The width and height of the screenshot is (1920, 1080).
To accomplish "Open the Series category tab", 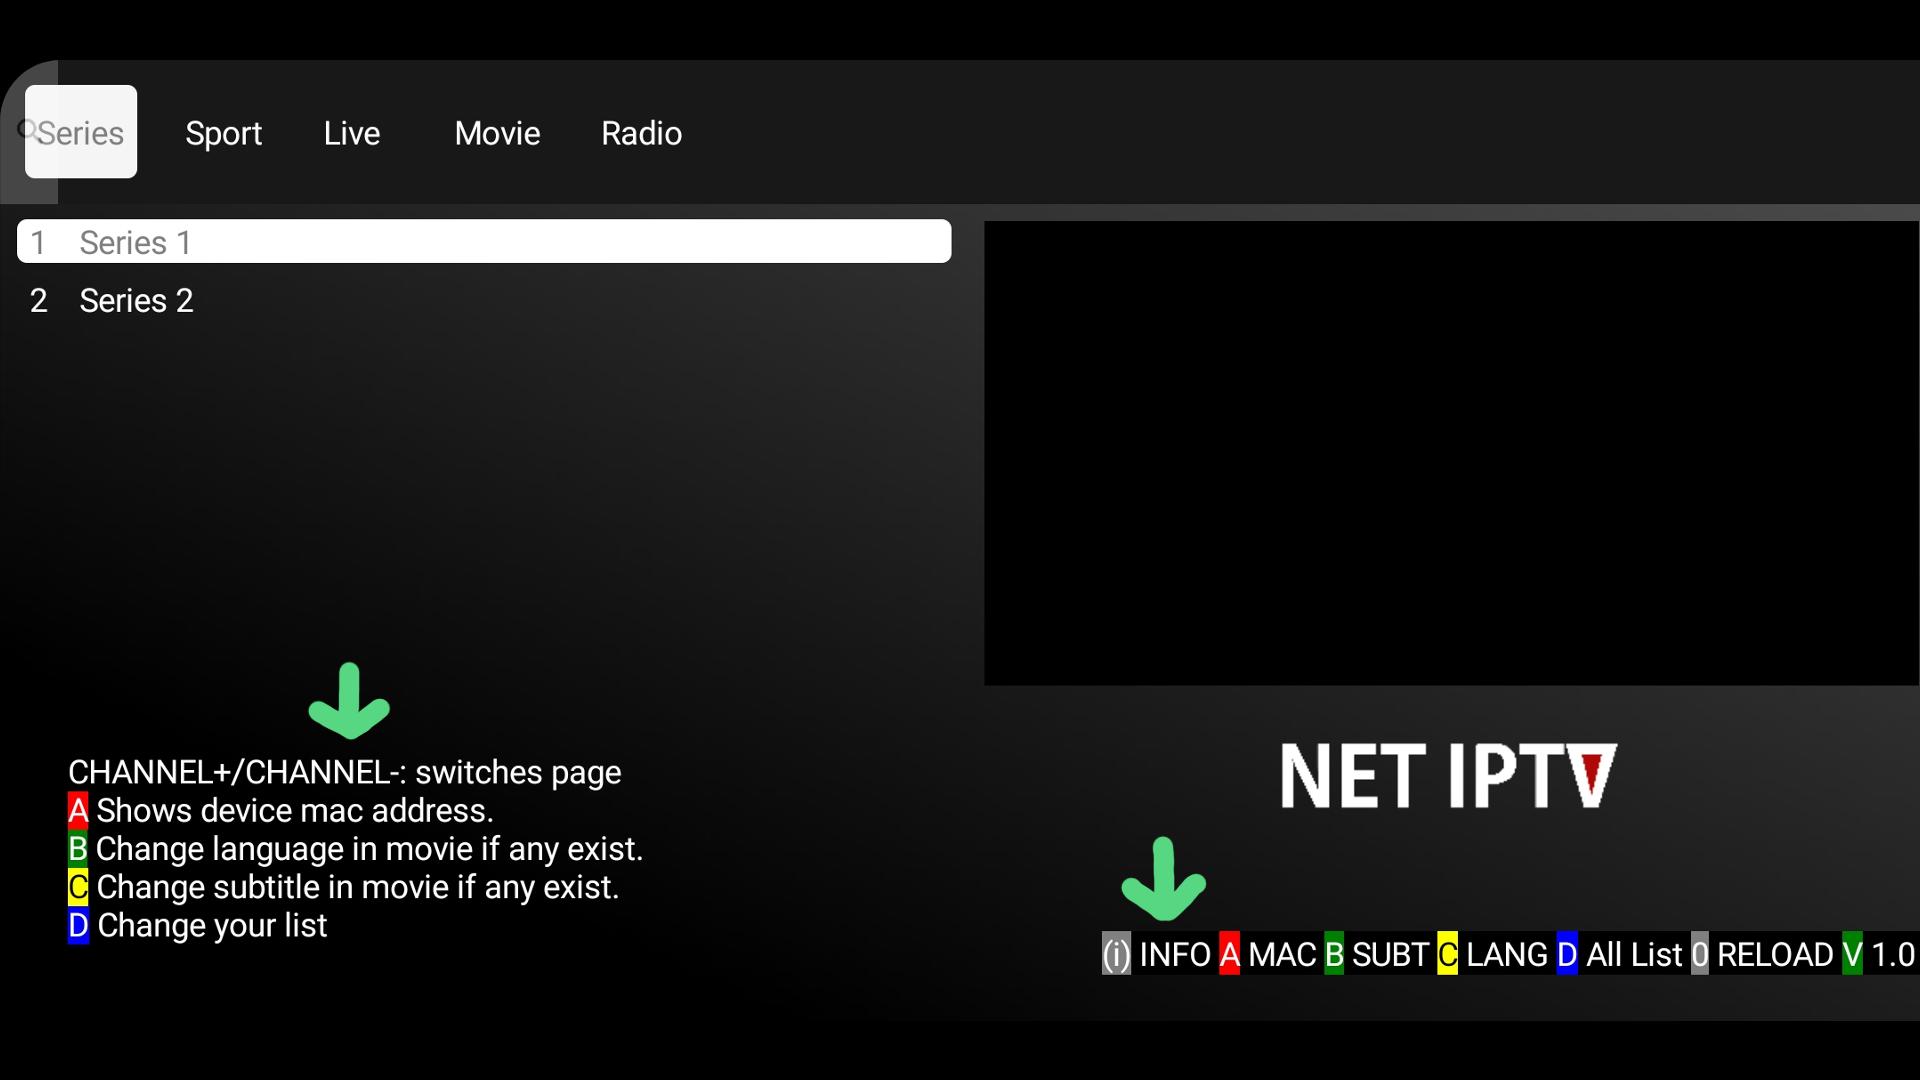I will point(81,132).
